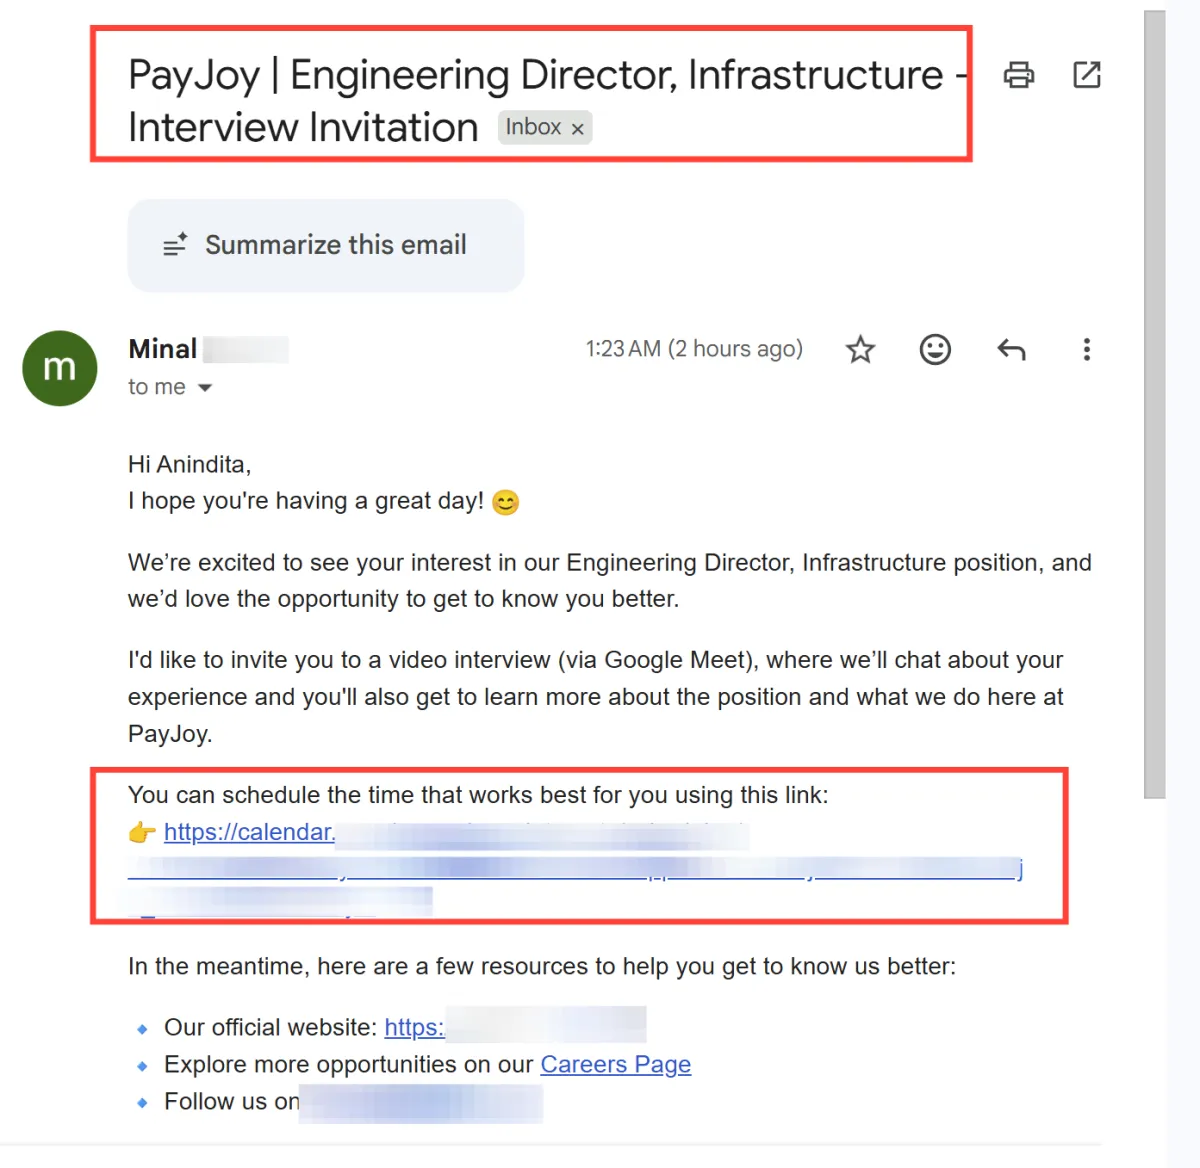Screen dimensions: 1200x1168
Task: Click the greeting text 'Hi Anindita,'
Action: (189, 465)
